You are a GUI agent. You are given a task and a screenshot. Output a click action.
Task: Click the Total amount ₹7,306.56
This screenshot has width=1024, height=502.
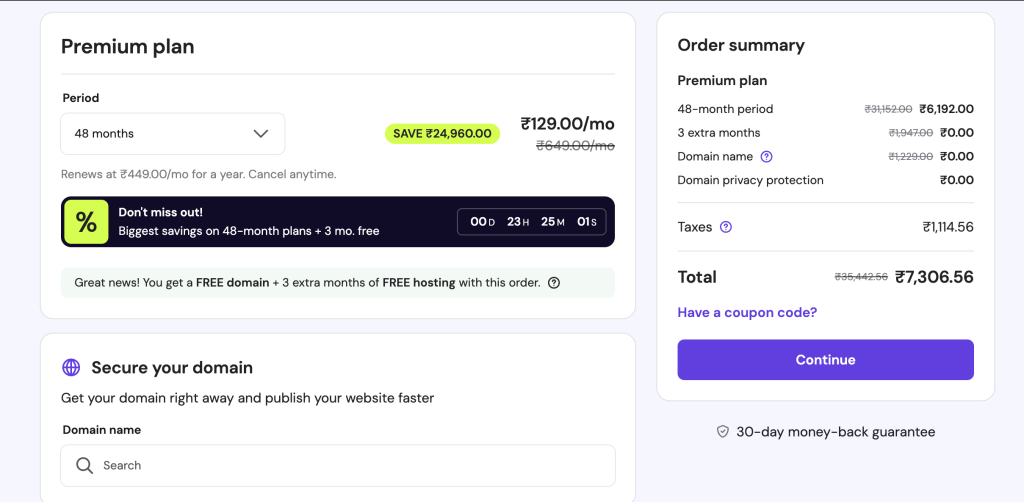click(x=934, y=277)
